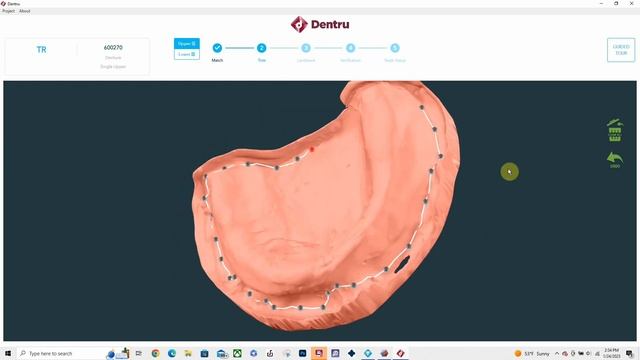Open the About menu
This screenshot has width=640, height=360.
tap(24, 11)
